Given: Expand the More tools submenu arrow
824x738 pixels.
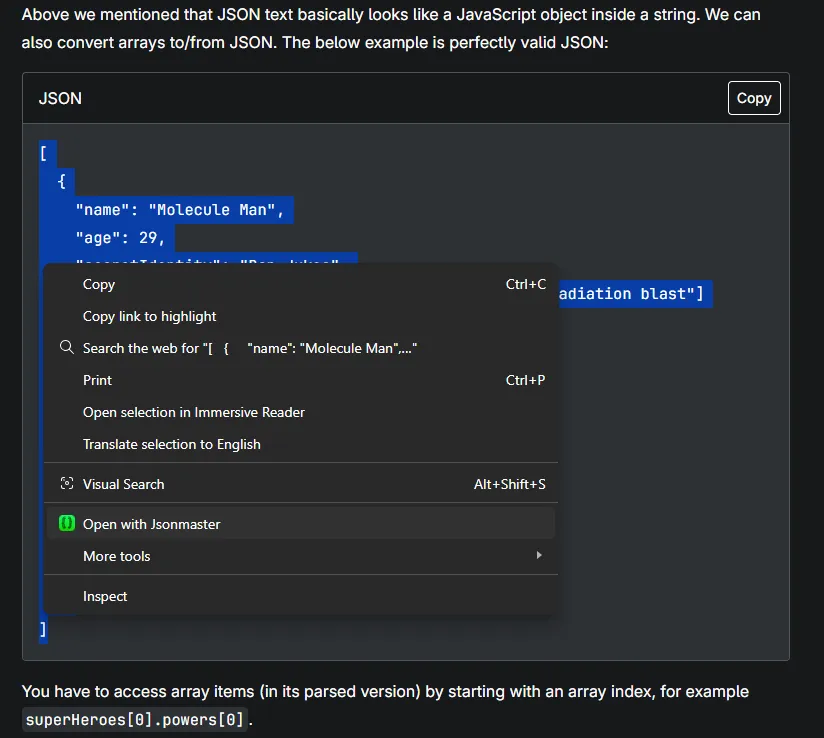Looking at the screenshot, I should tap(539, 556).
